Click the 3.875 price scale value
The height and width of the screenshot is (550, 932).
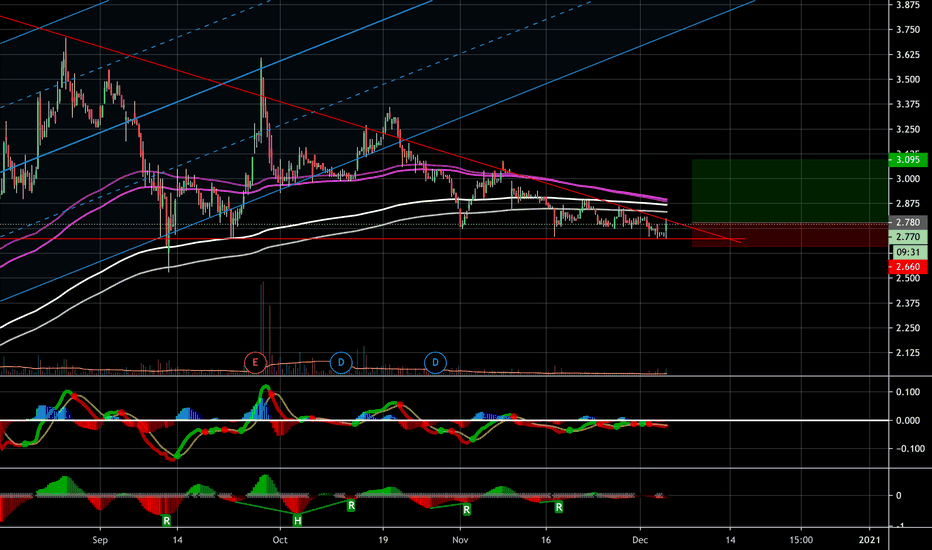click(908, 5)
